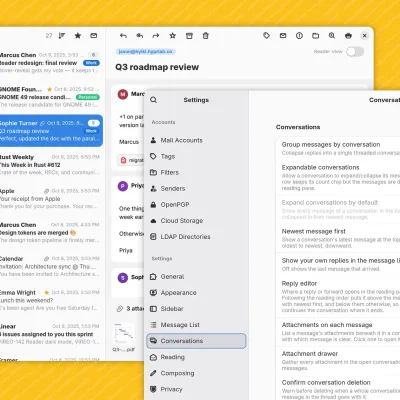Archive the message with the archive box icon
The width and height of the screenshot is (400, 400).
pyautogui.click(x=189, y=36)
